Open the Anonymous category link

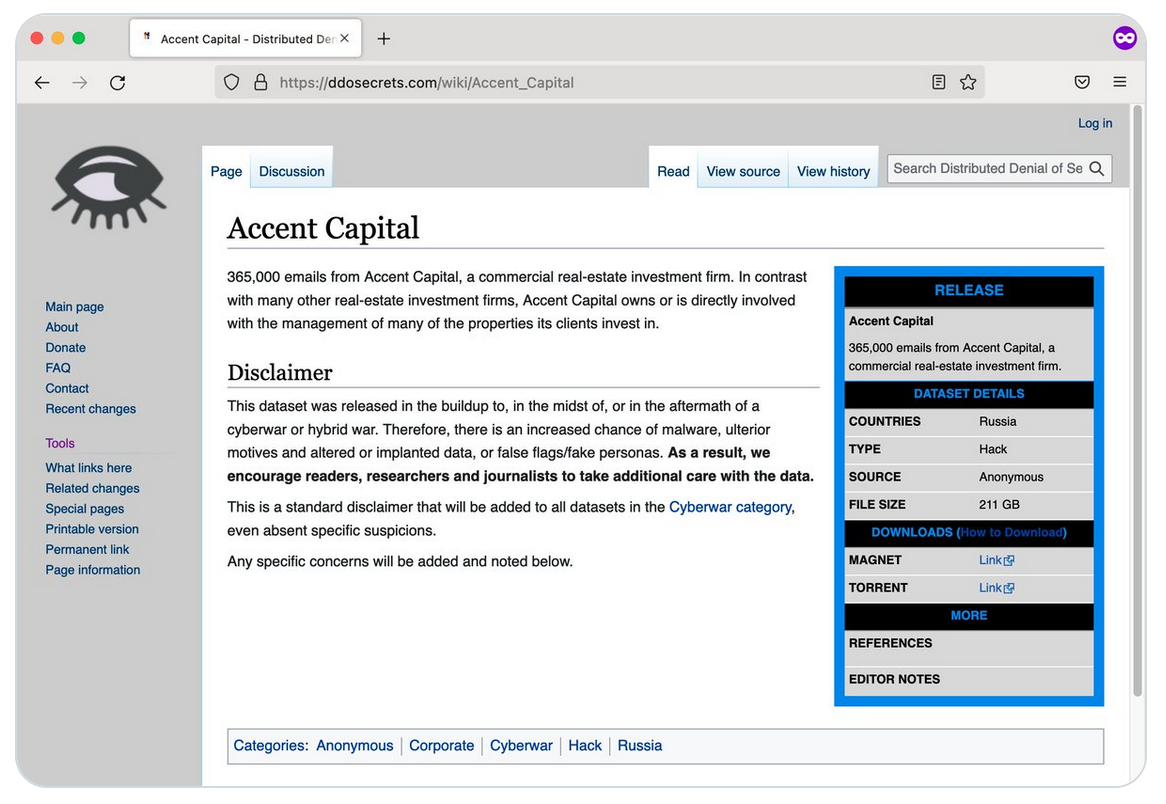tap(355, 746)
